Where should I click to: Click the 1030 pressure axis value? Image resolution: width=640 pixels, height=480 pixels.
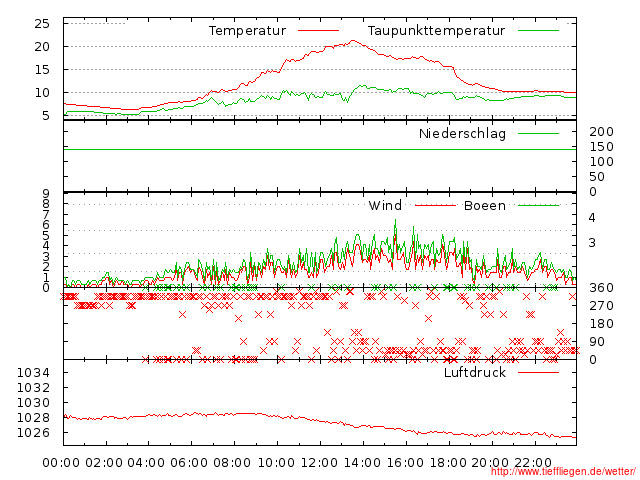tap(33, 402)
